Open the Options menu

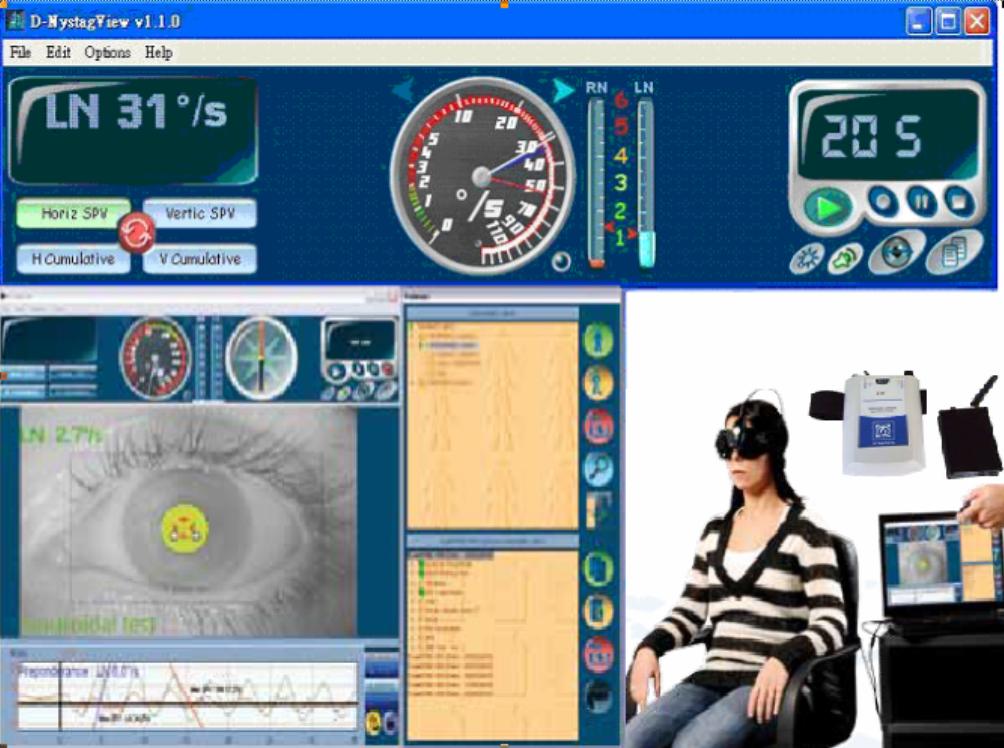(x=107, y=53)
